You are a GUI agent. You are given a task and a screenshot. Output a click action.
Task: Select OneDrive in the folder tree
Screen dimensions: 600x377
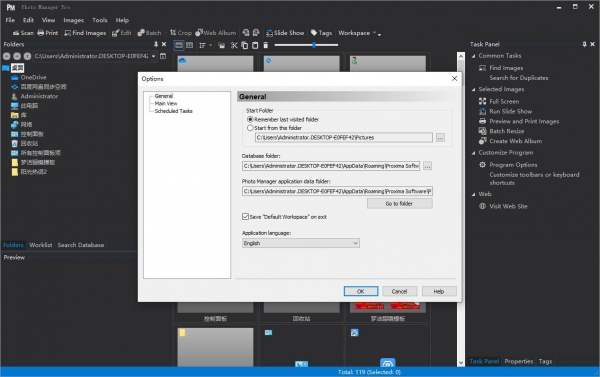click(33, 77)
